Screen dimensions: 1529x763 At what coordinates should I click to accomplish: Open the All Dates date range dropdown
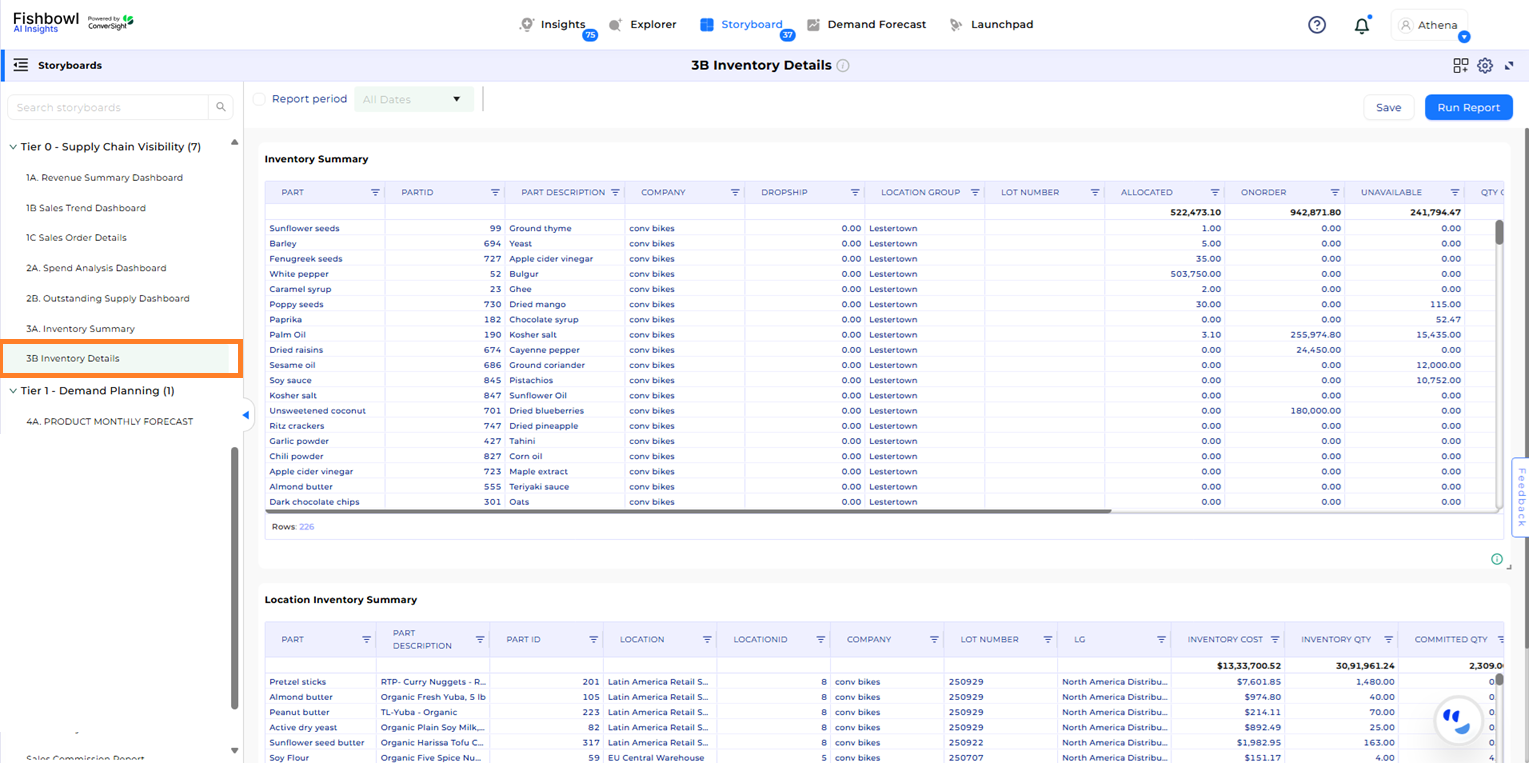pos(412,99)
